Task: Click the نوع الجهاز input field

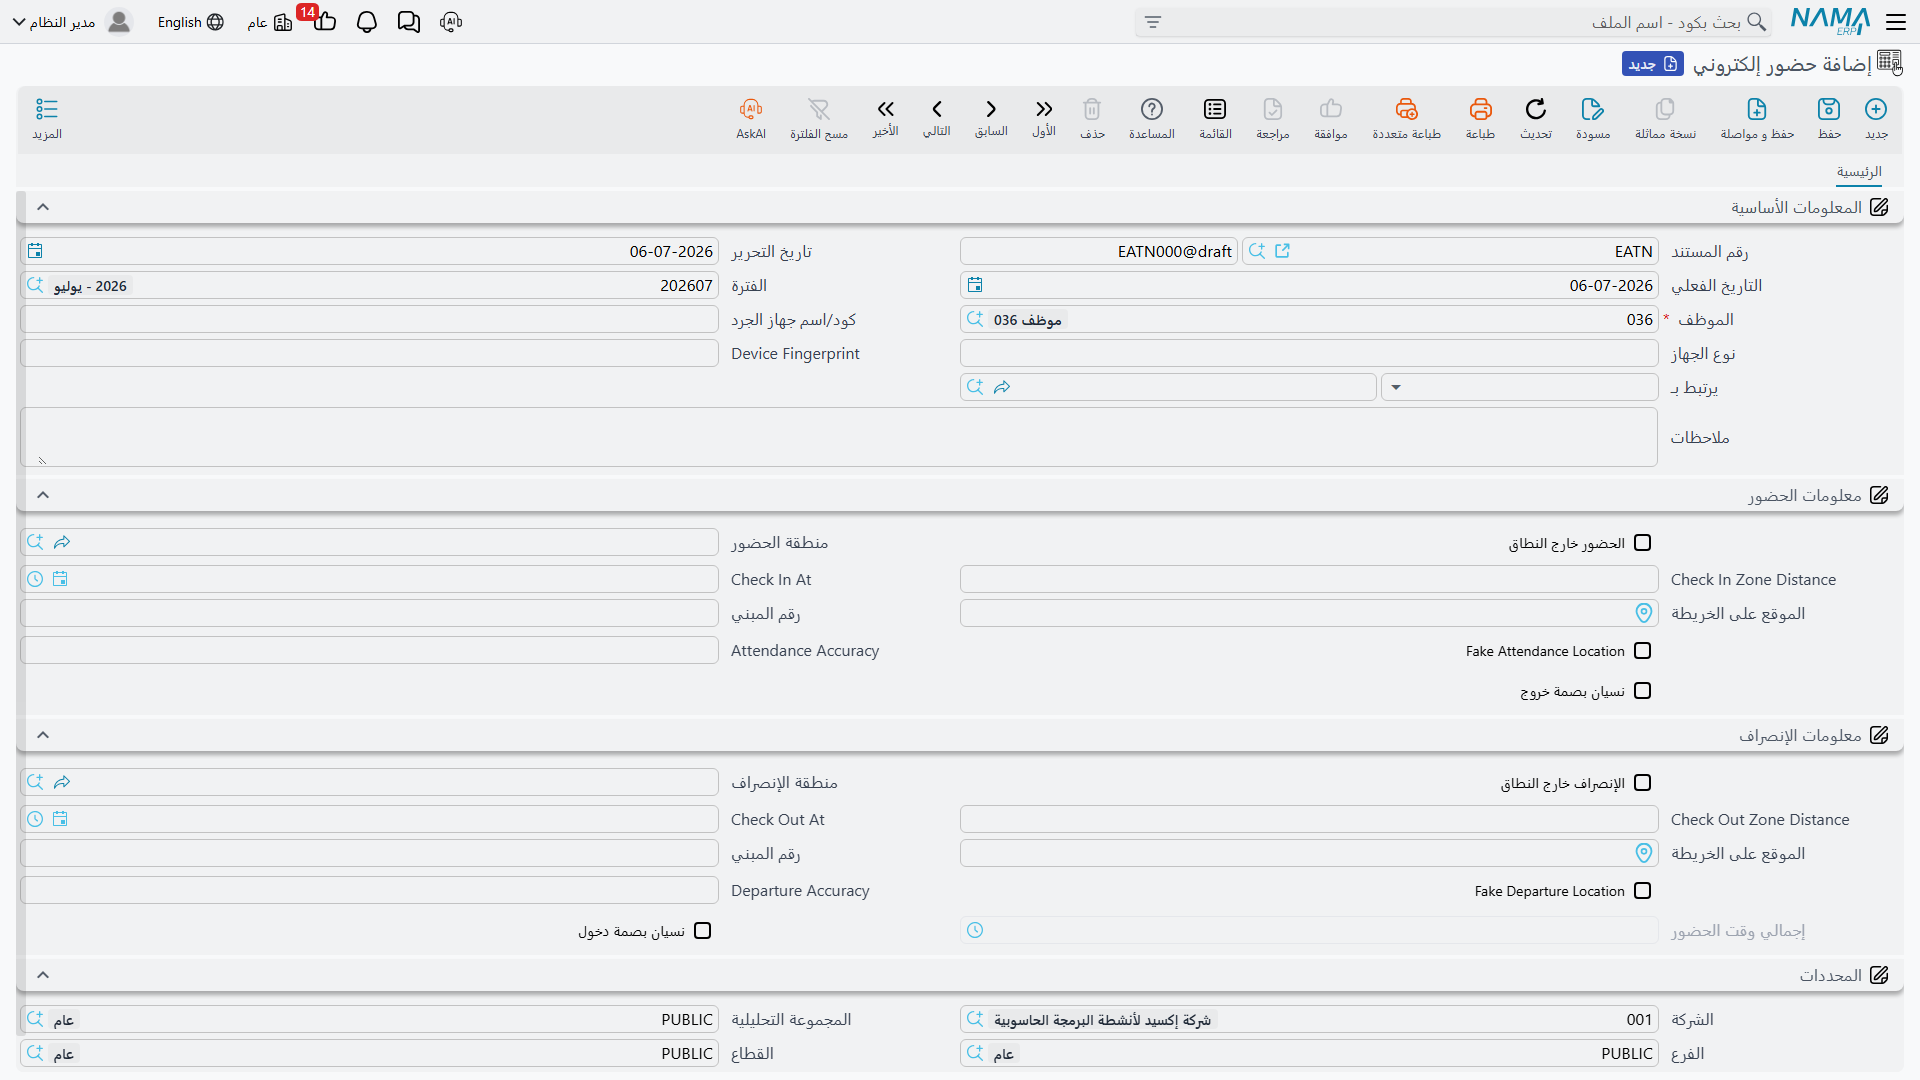Action: [1309, 353]
